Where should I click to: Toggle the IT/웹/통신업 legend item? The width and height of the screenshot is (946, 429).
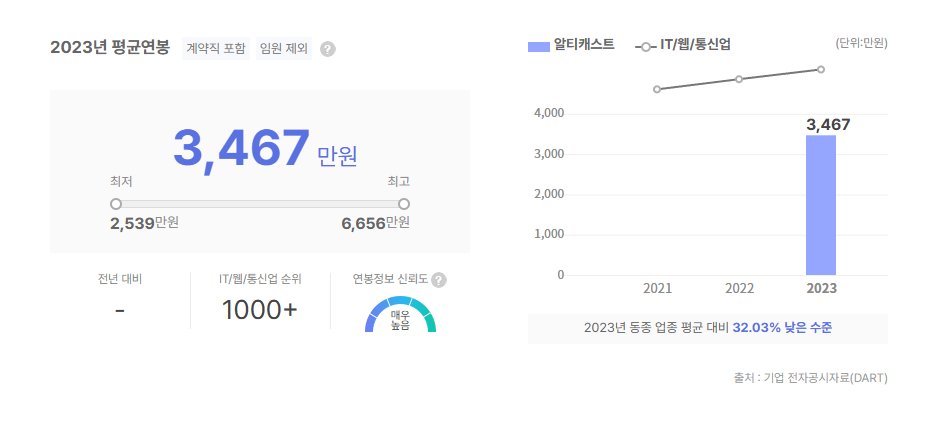[x=683, y=45]
